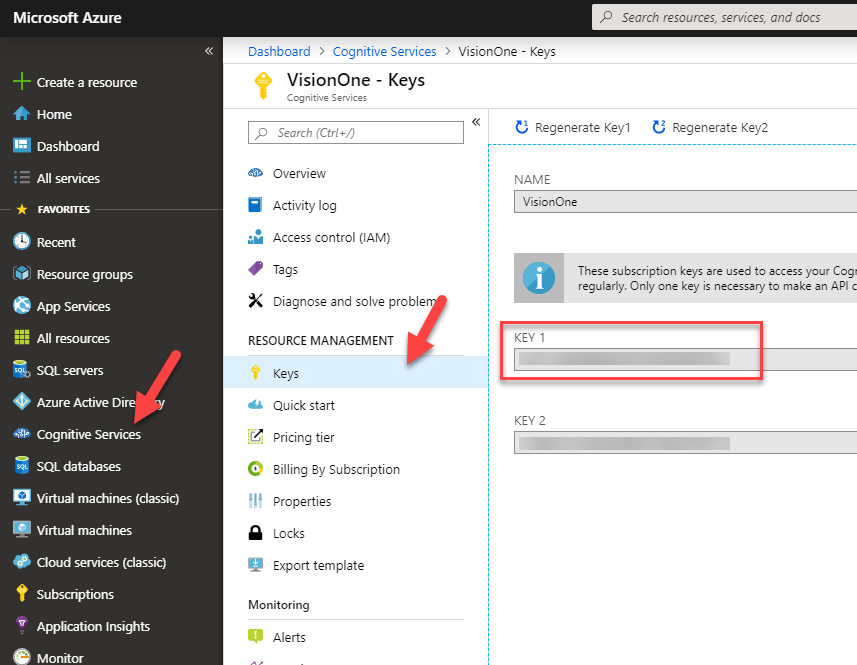Click the Application Insights lightbulb icon

21,626
